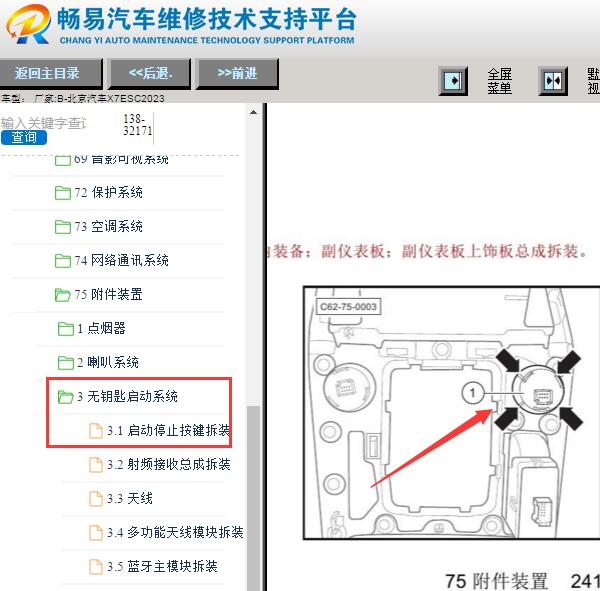Open the 72 保护系统 folder icon
Image resolution: width=600 pixels, height=591 pixels.
pyautogui.click(x=62, y=193)
